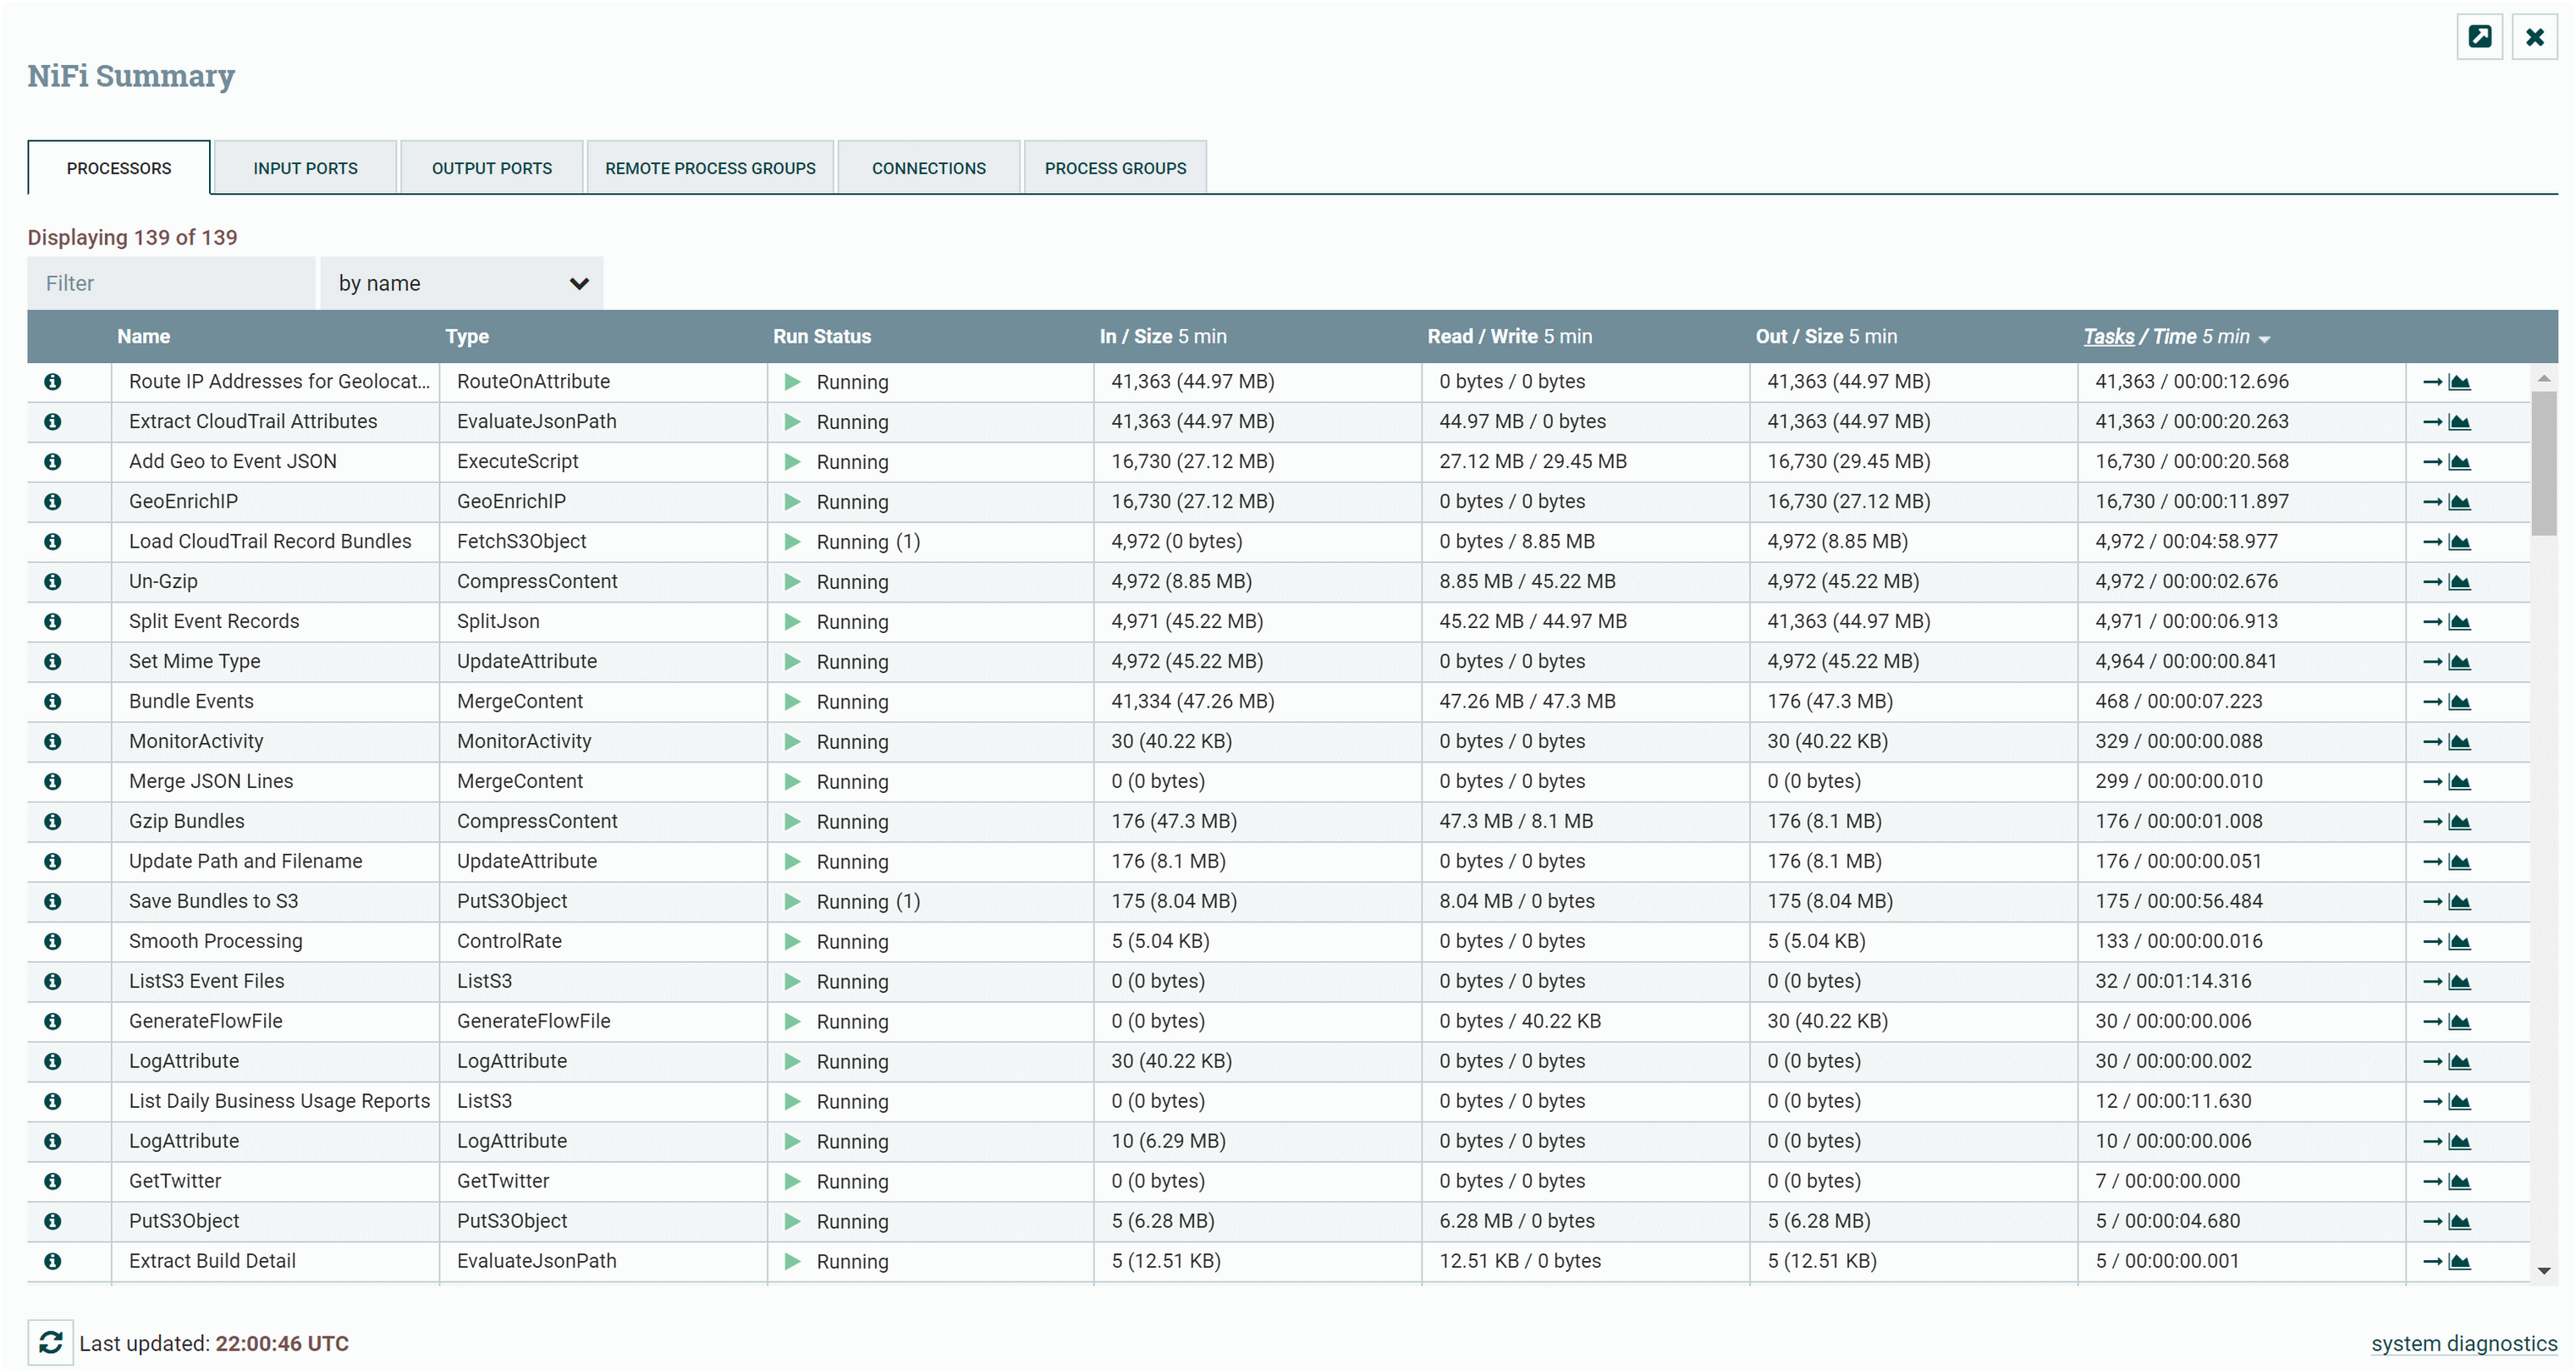This screenshot has width=2576, height=1371.
Task: Refresh the summary table
Action: 51,1343
